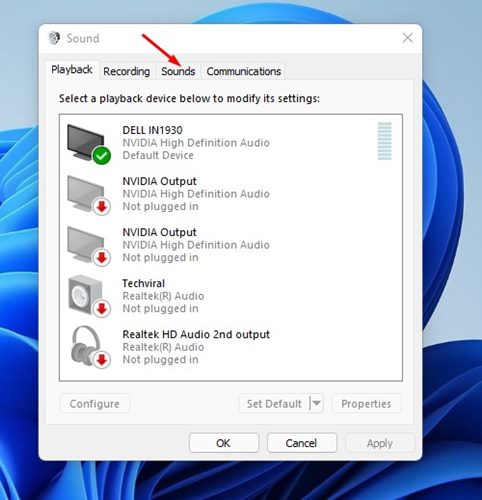This screenshot has width=482, height=500.
Task: Go to the Playback tab
Action: point(72,70)
